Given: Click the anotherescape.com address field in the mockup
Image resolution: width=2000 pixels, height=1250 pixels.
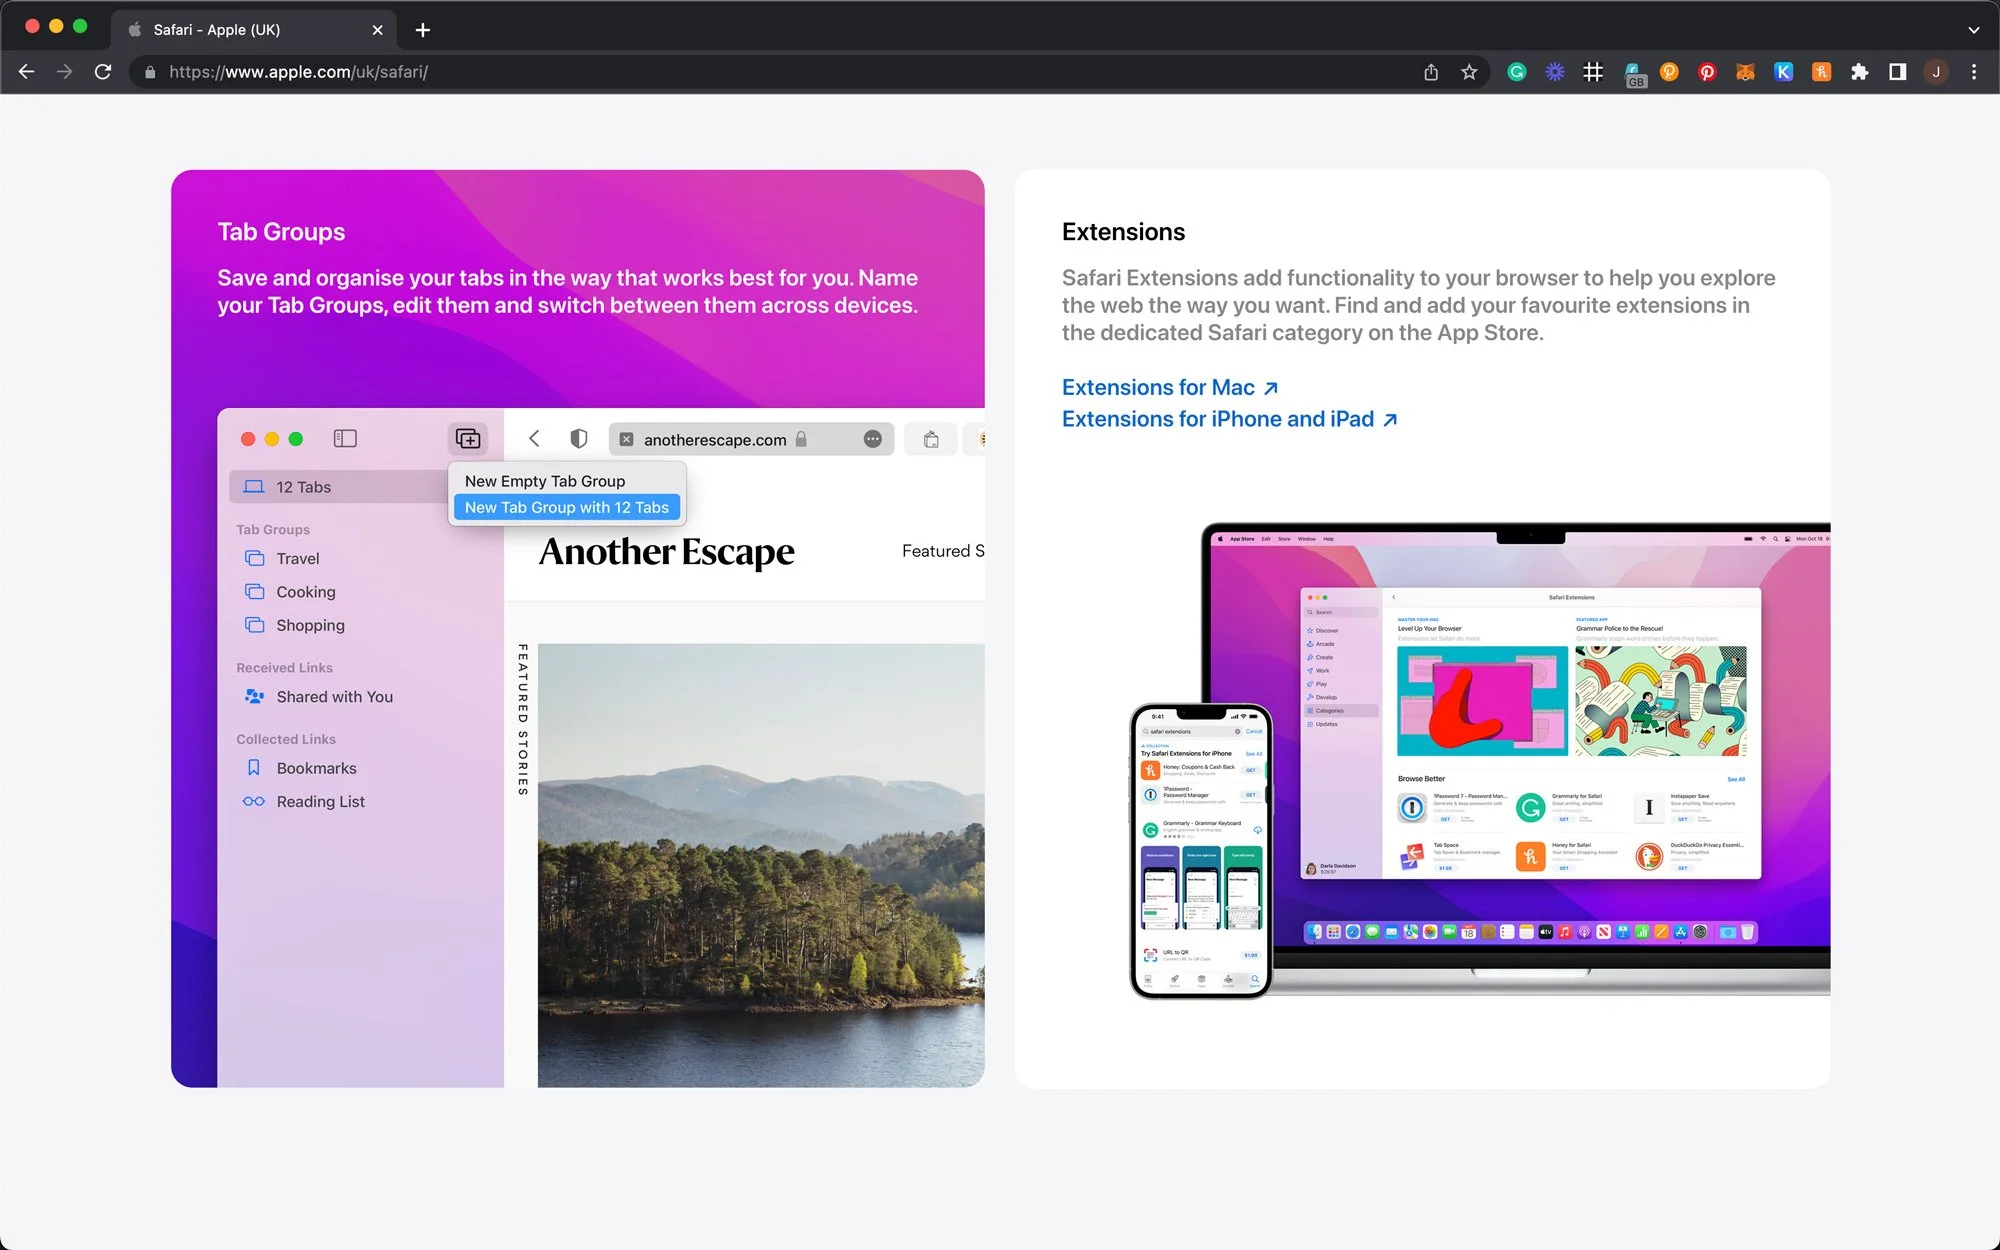Looking at the screenshot, I should (751, 439).
